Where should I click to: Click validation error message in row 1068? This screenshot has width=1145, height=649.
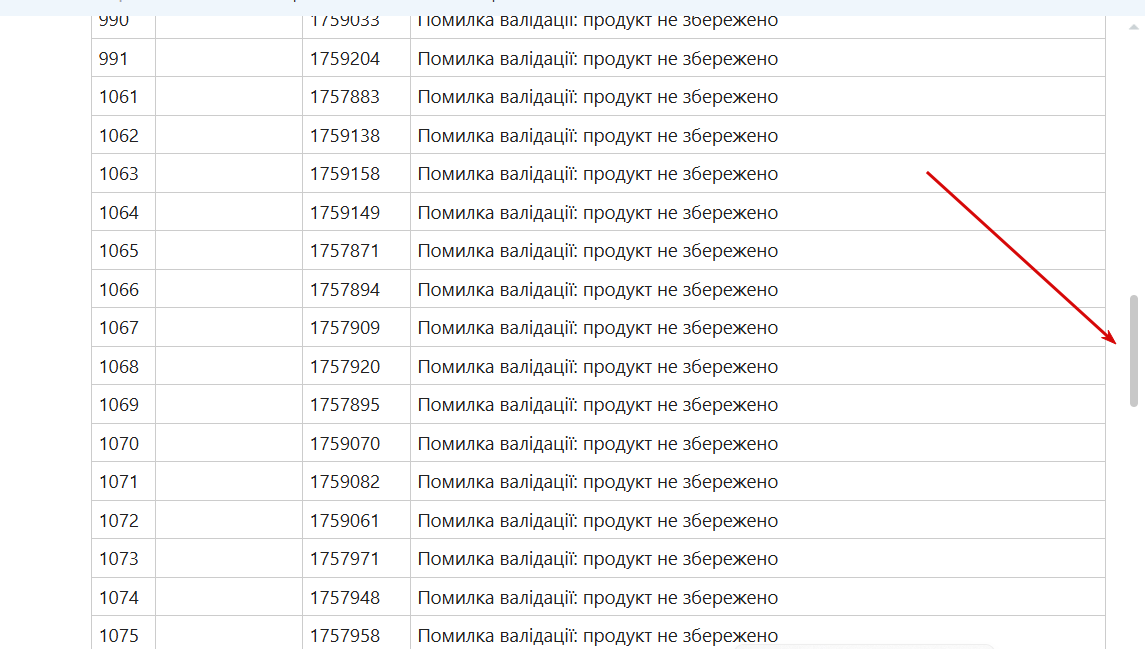597,367
